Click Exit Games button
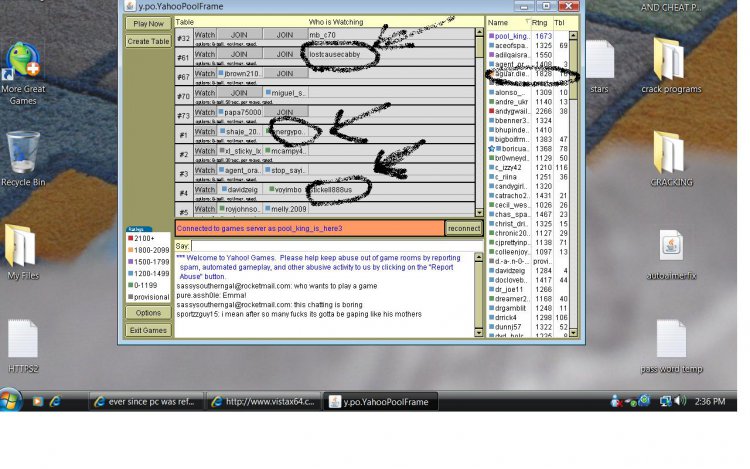The image size is (750, 469). pyautogui.click(x=148, y=330)
